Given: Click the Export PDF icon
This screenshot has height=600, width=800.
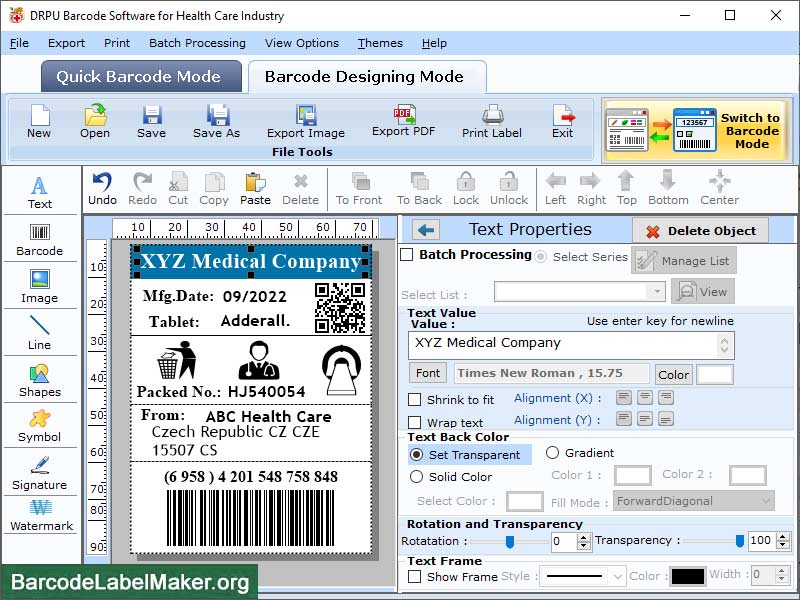Looking at the screenshot, I should (404, 119).
